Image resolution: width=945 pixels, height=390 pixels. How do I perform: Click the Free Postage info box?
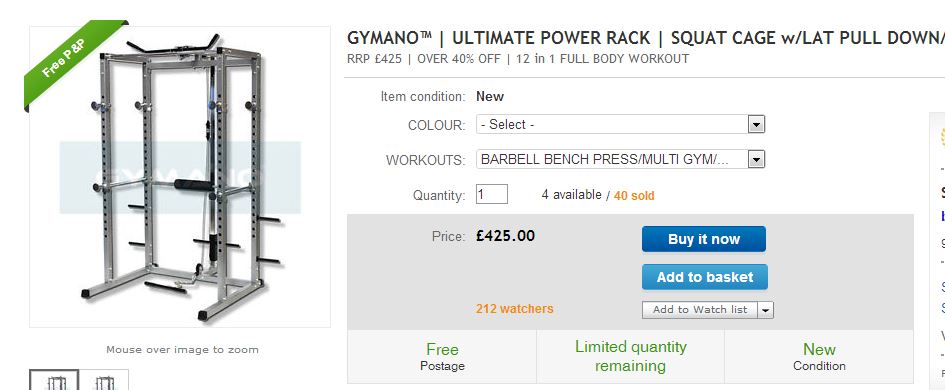click(x=442, y=356)
